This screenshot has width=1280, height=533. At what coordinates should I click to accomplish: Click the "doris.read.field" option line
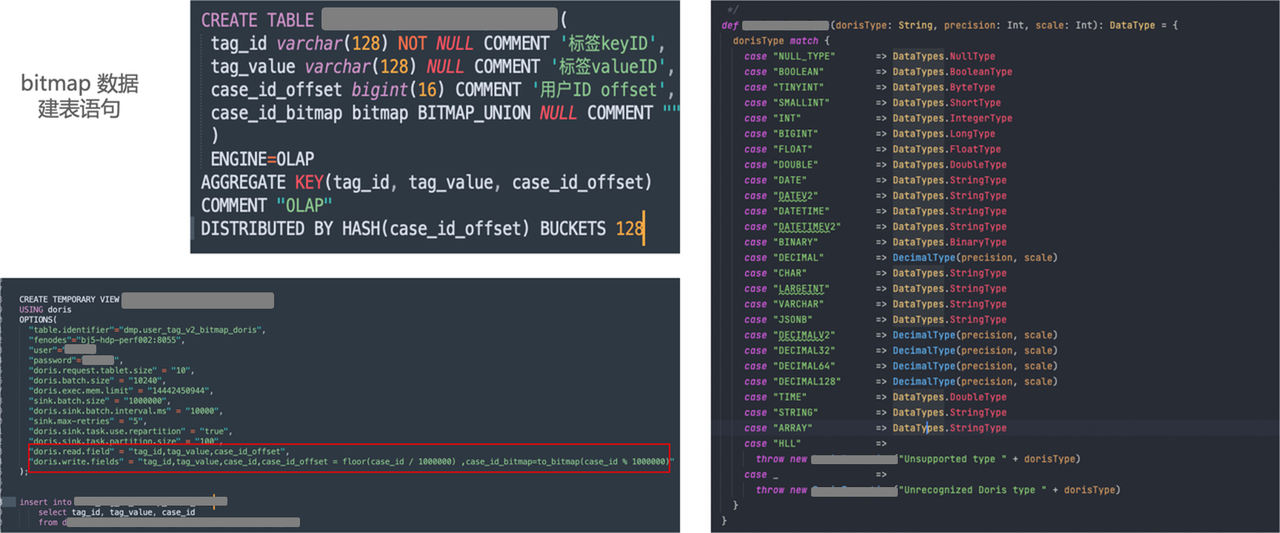(159, 452)
